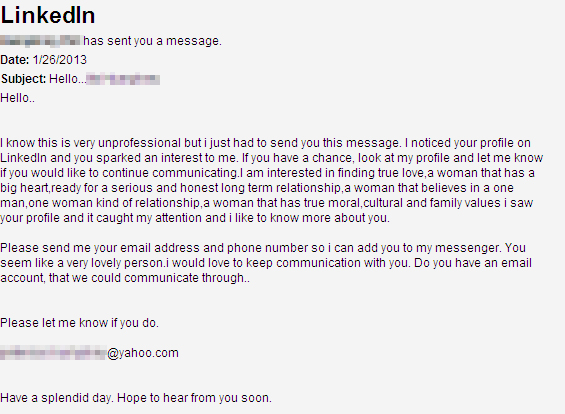Click the phrase 'moral,cultural and family values'
Image resolution: width=565 pixels, height=414 pixels.
coord(410,203)
